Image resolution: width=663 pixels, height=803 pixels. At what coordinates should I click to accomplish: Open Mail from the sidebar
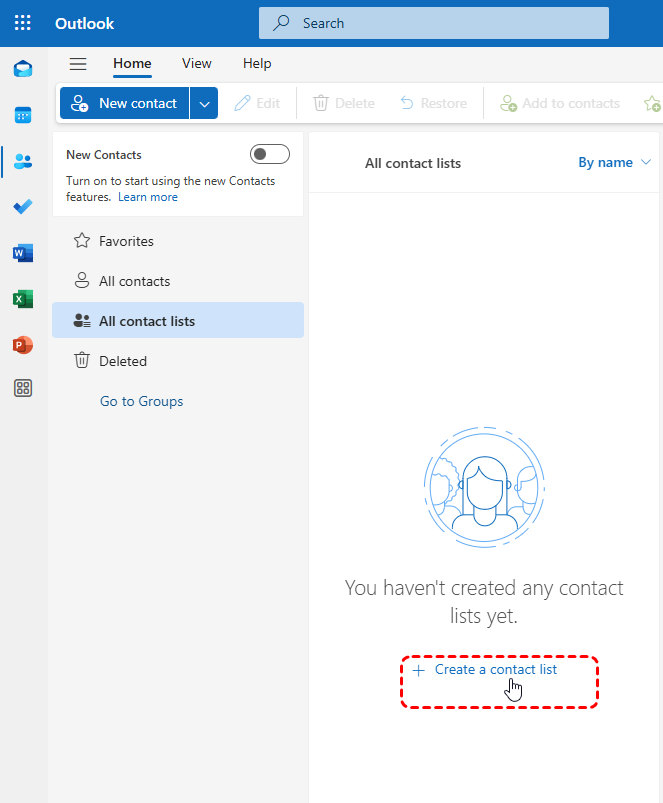[23, 69]
